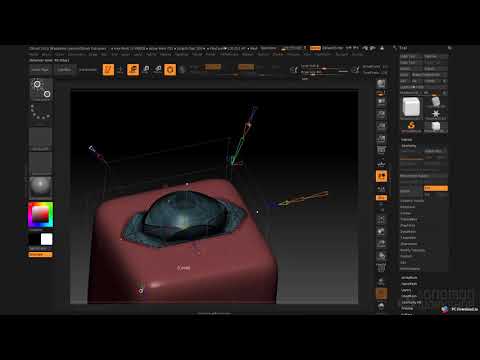Image resolution: width=480 pixels, height=360 pixels.
Task: Toggle the L.Sym icon
Action: pos(381,189)
